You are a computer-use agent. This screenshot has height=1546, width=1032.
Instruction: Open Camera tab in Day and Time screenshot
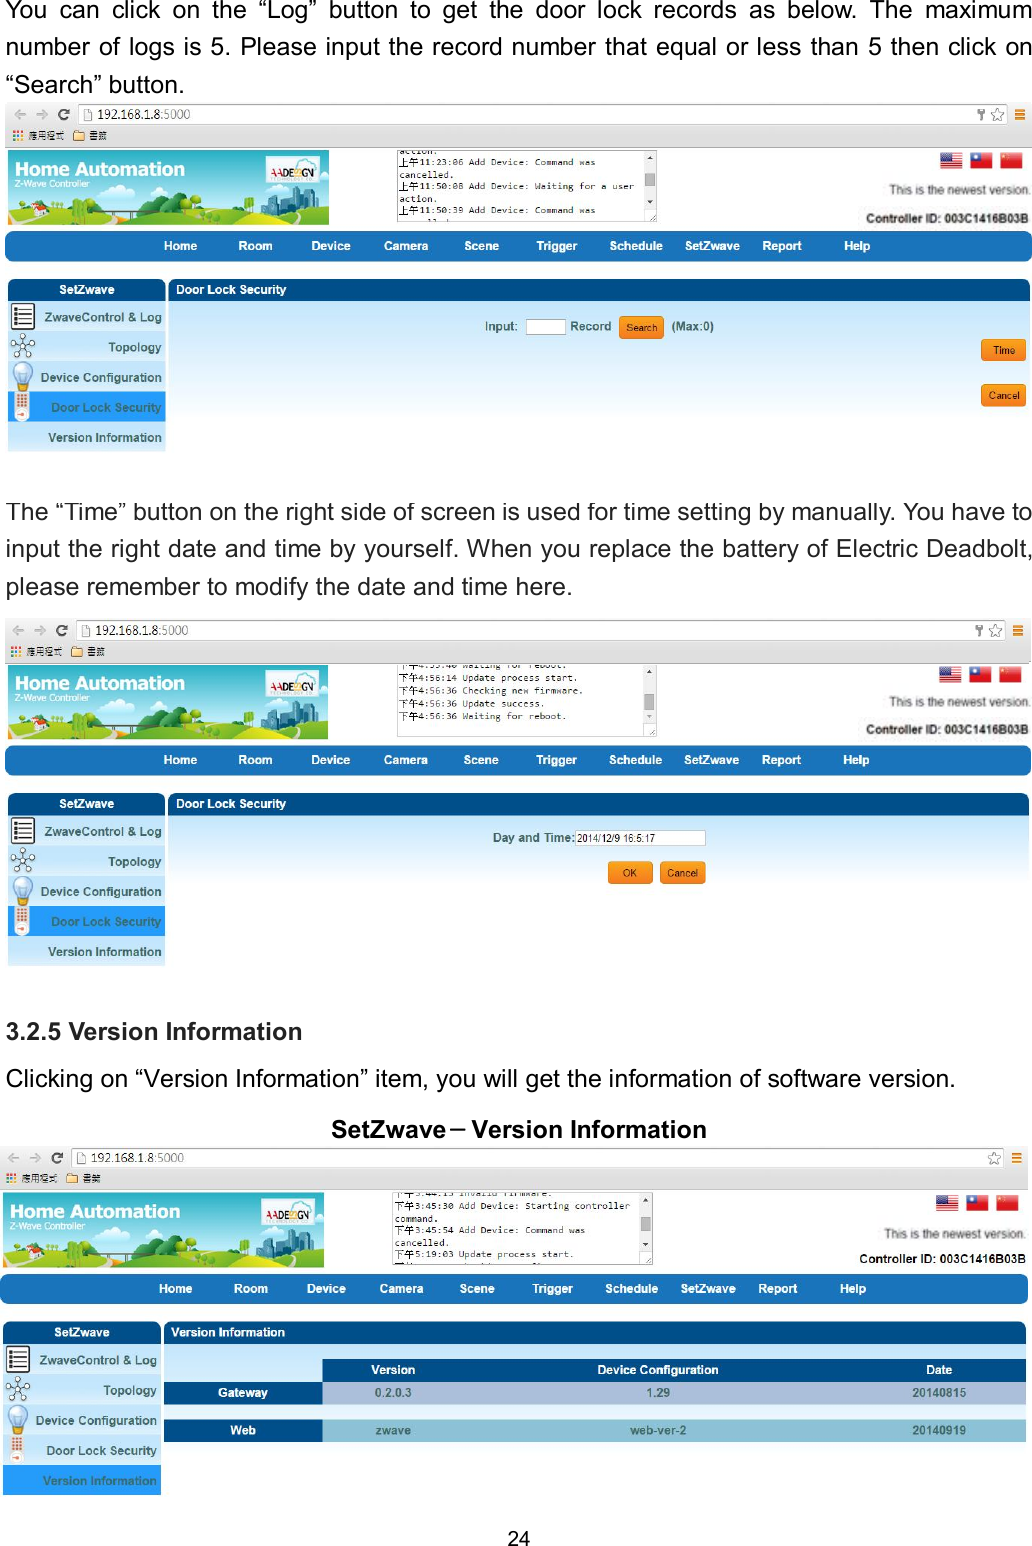pyautogui.click(x=405, y=760)
